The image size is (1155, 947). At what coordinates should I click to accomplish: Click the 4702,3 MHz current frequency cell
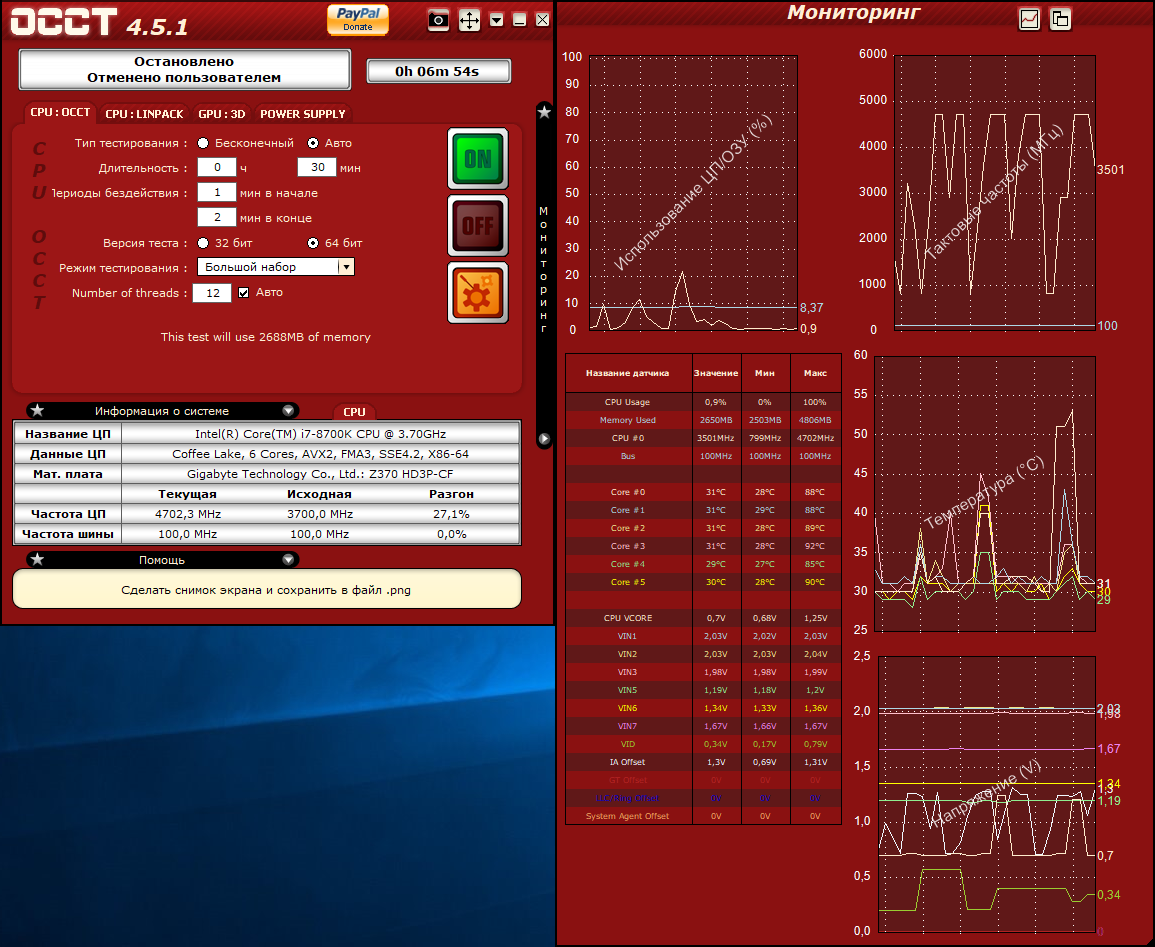188,514
